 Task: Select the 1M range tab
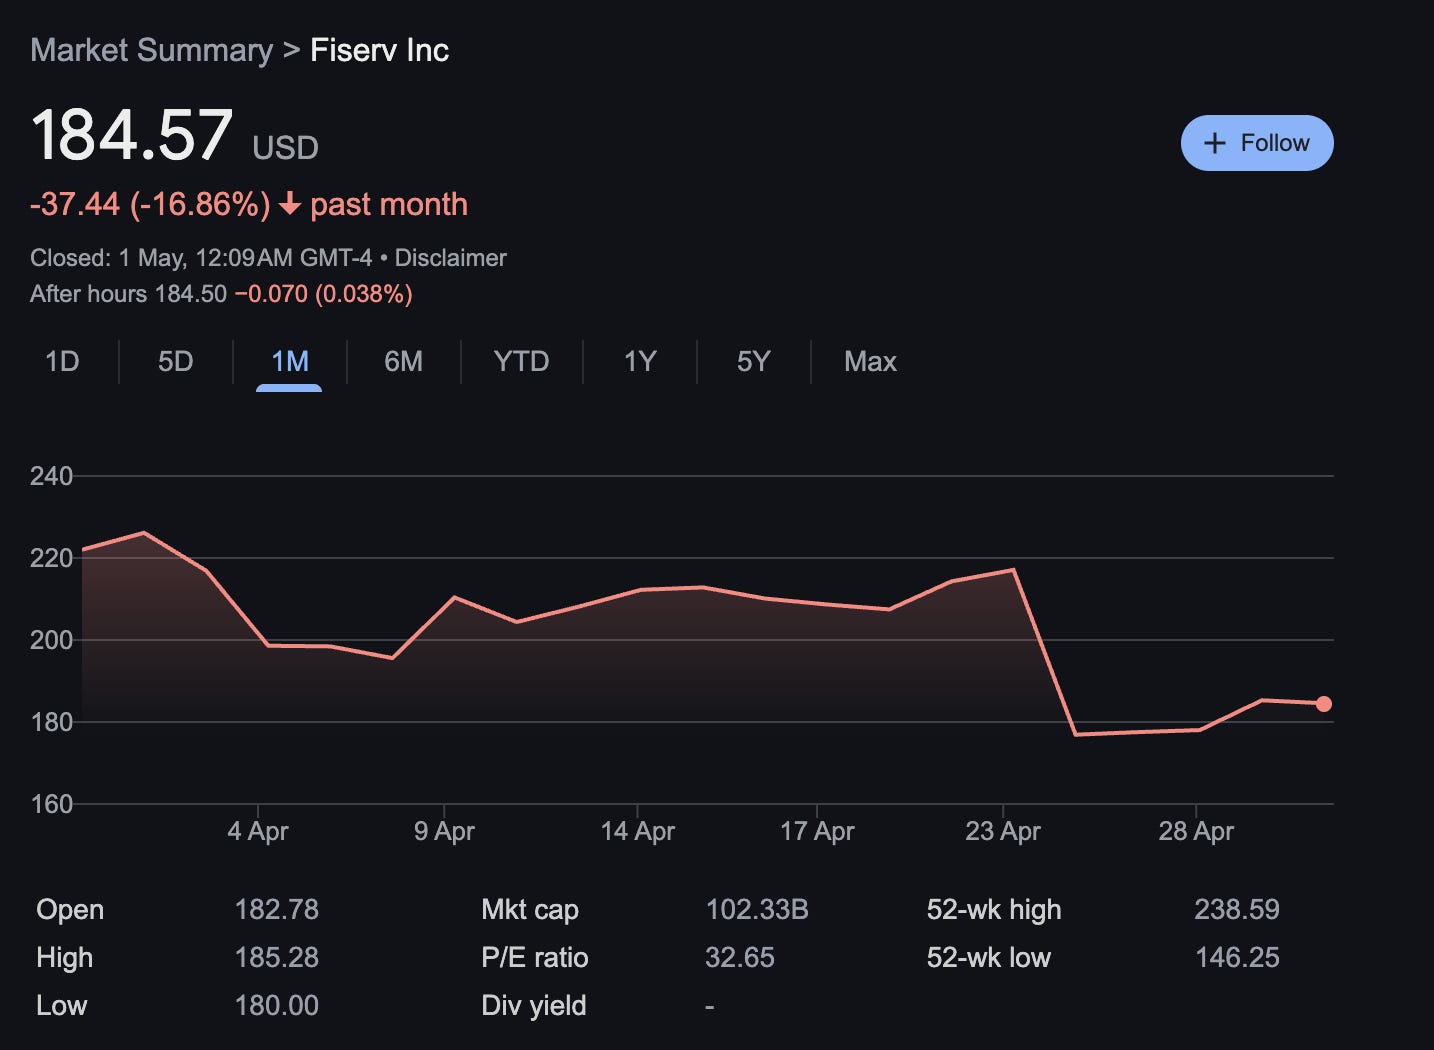(290, 361)
